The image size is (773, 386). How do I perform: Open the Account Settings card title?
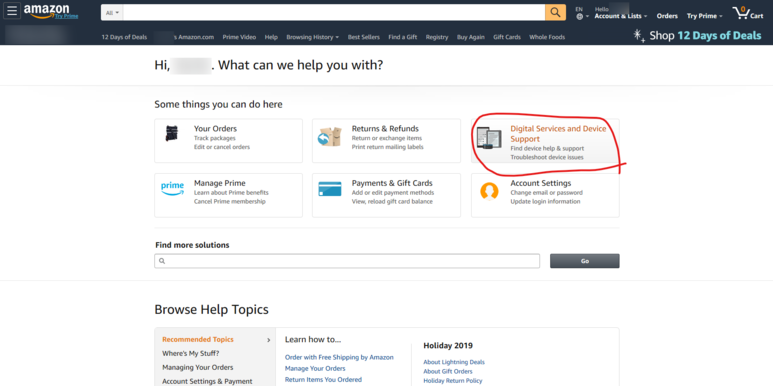click(x=541, y=183)
